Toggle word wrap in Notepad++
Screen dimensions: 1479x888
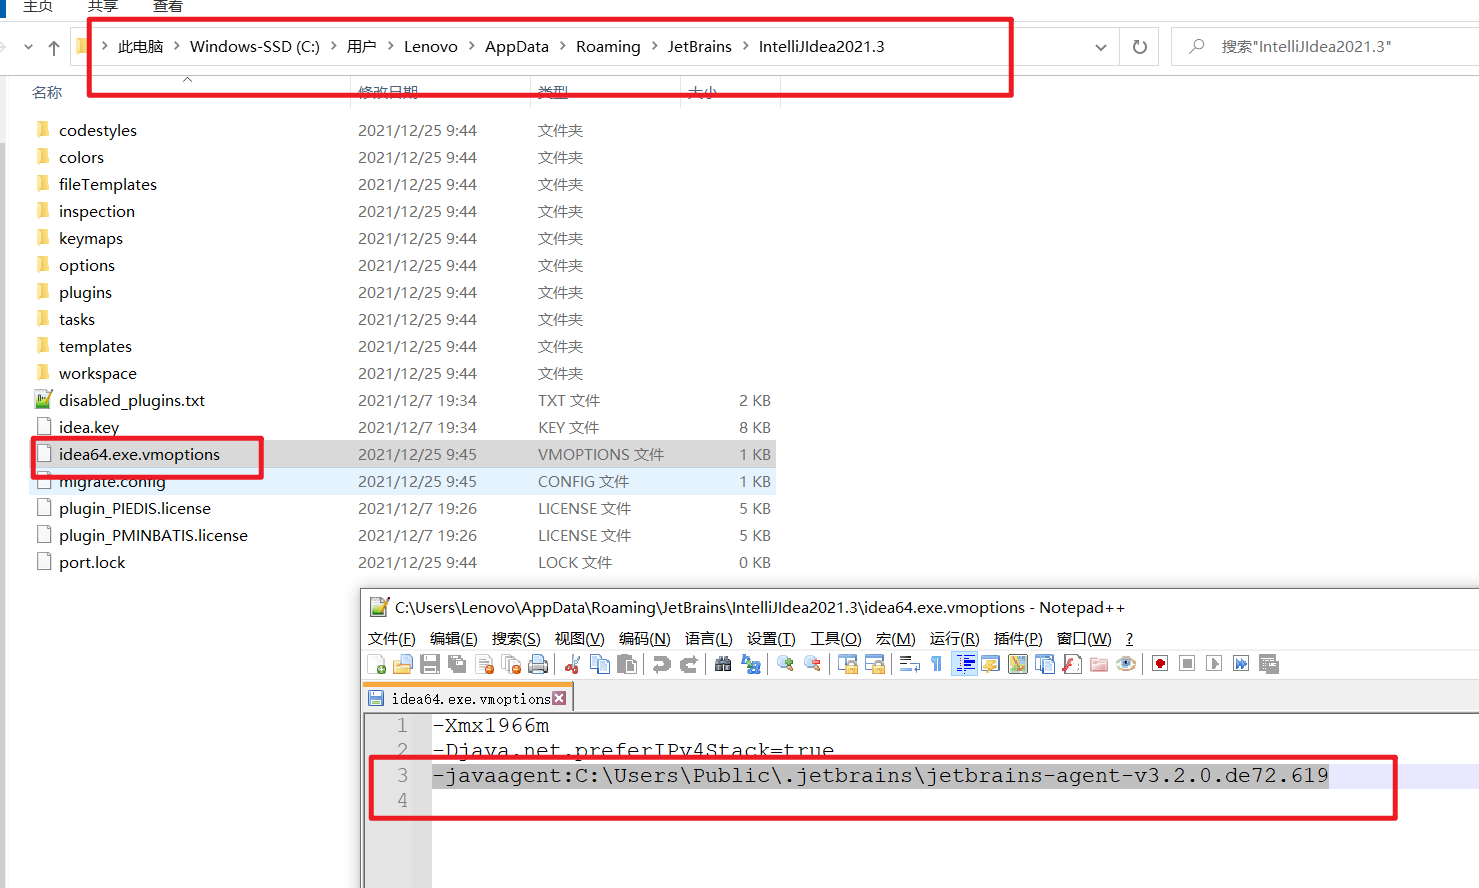(x=909, y=664)
